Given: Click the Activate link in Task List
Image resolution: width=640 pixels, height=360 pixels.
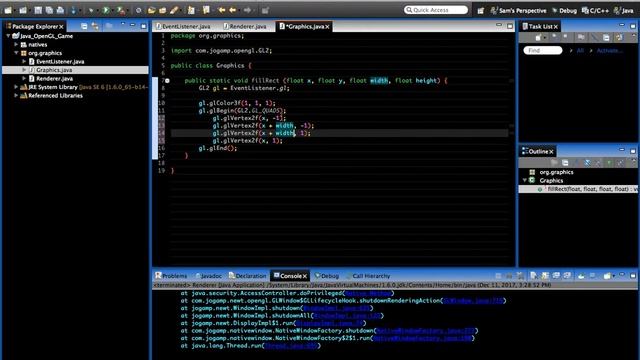Looking at the screenshot, I should (609, 51).
